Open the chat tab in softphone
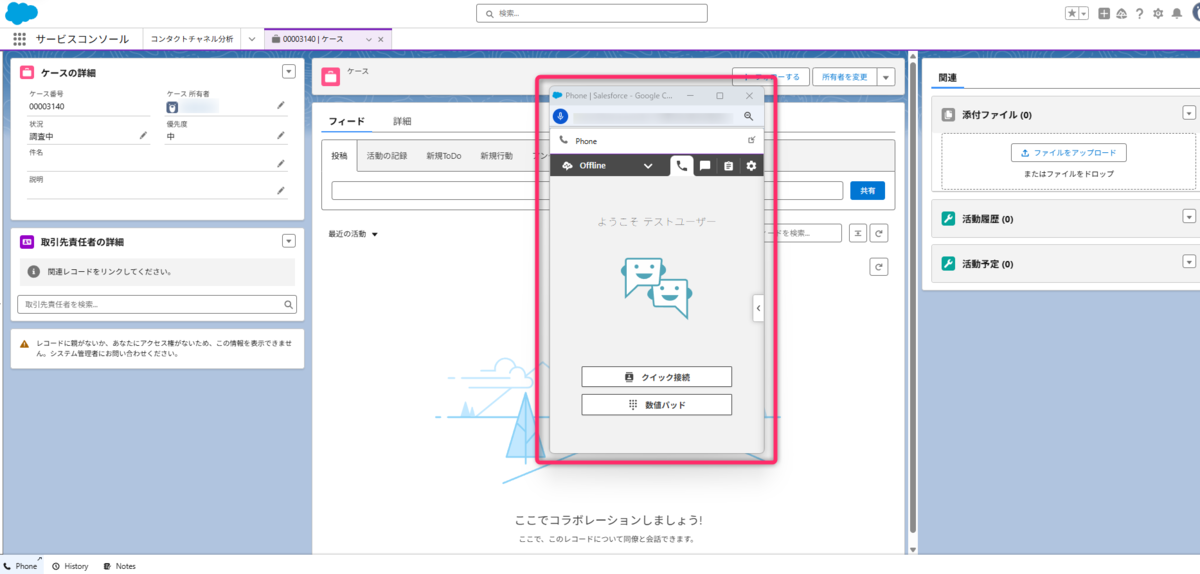Screen dimensions: 1200x574 (705, 166)
